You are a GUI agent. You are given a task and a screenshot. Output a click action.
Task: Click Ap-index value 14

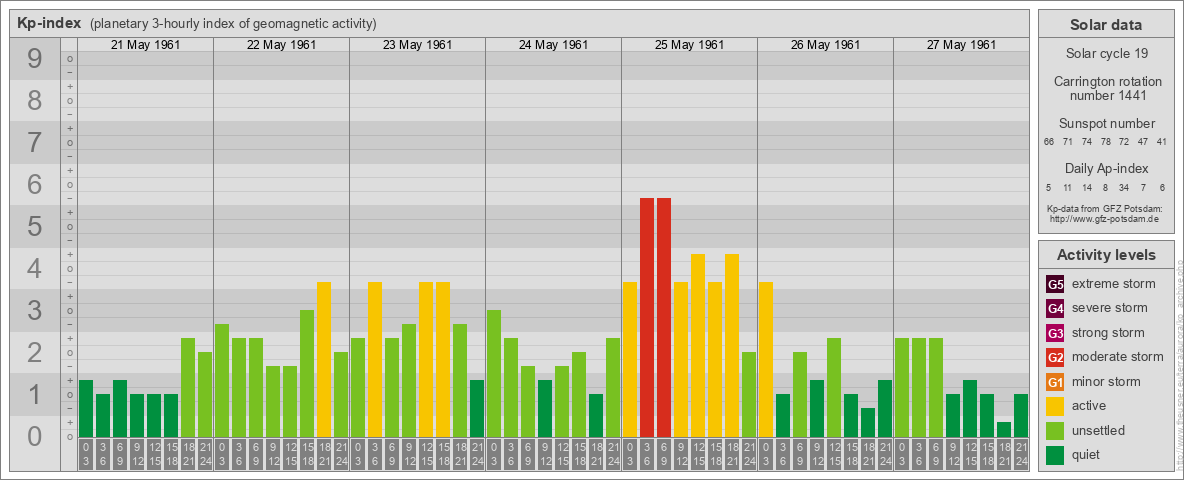pyautogui.click(x=1087, y=187)
